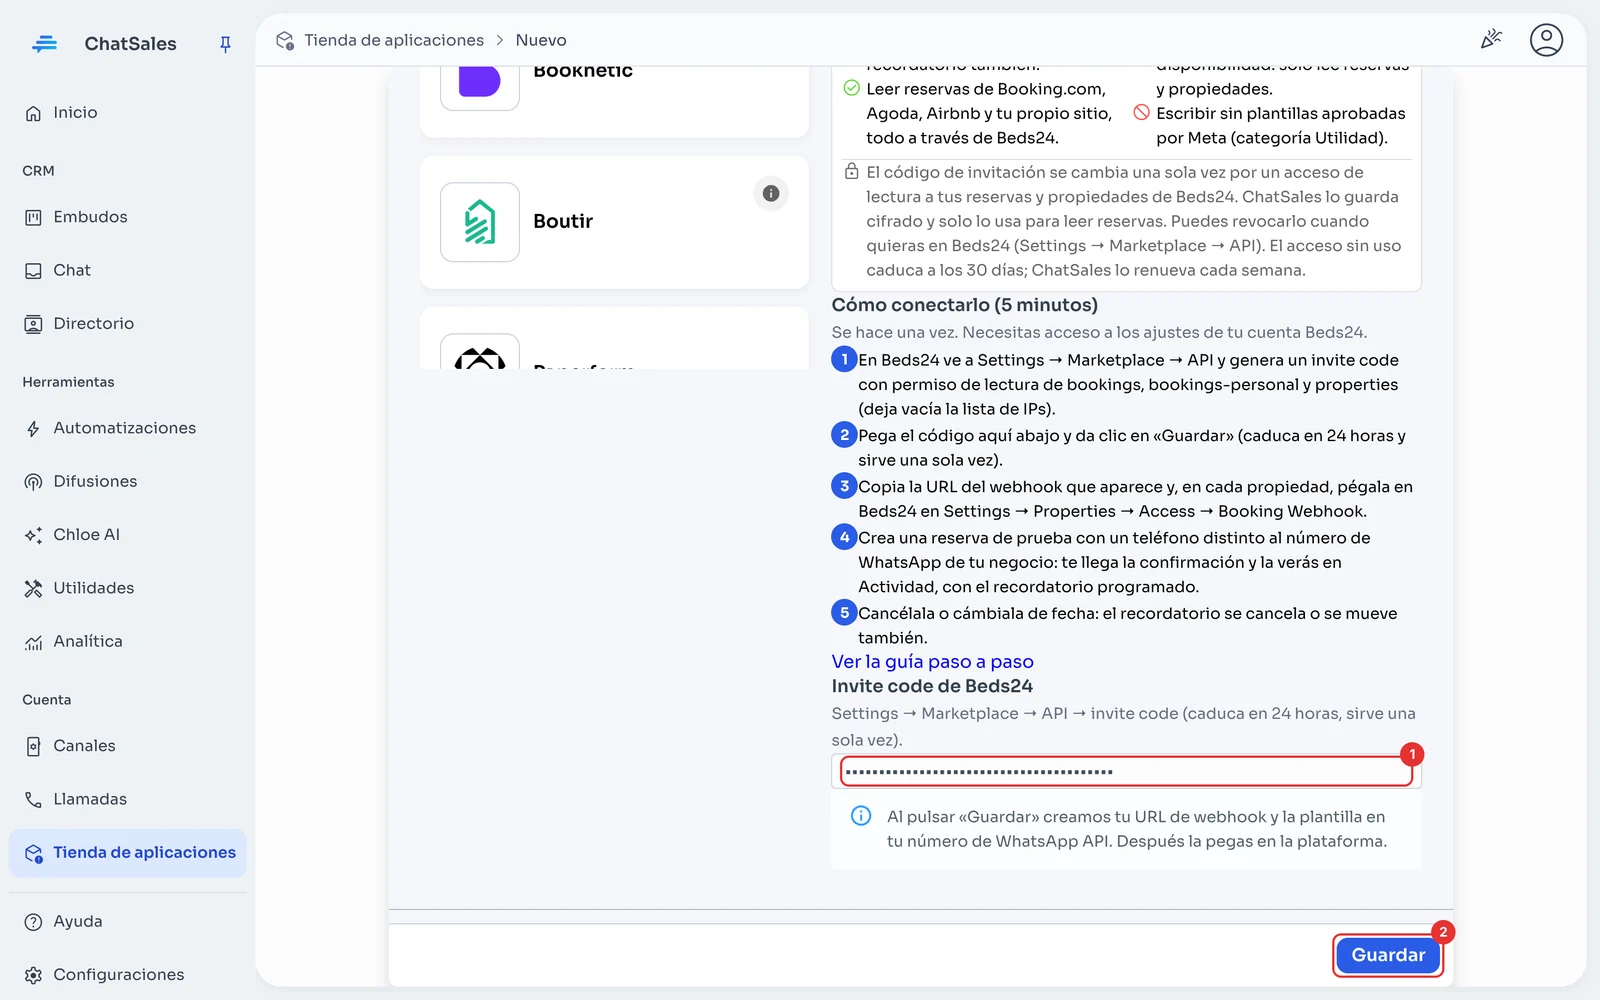The width and height of the screenshot is (1600, 1000).
Task: Click the Analítica chart icon
Action: (33, 642)
